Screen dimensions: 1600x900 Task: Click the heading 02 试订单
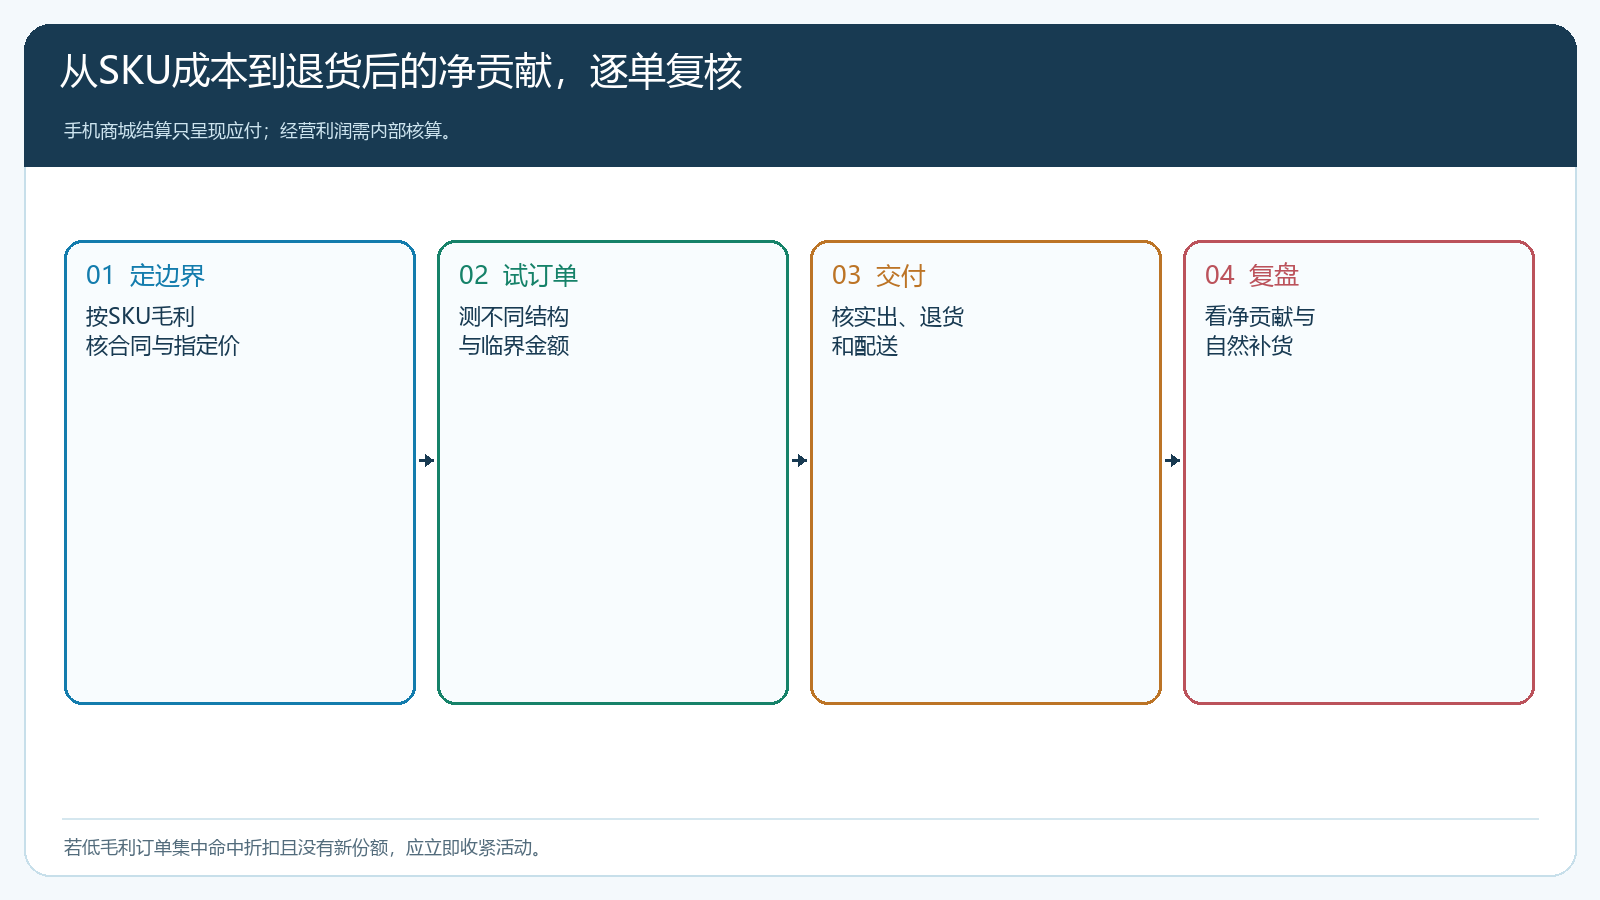click(519, 275)
